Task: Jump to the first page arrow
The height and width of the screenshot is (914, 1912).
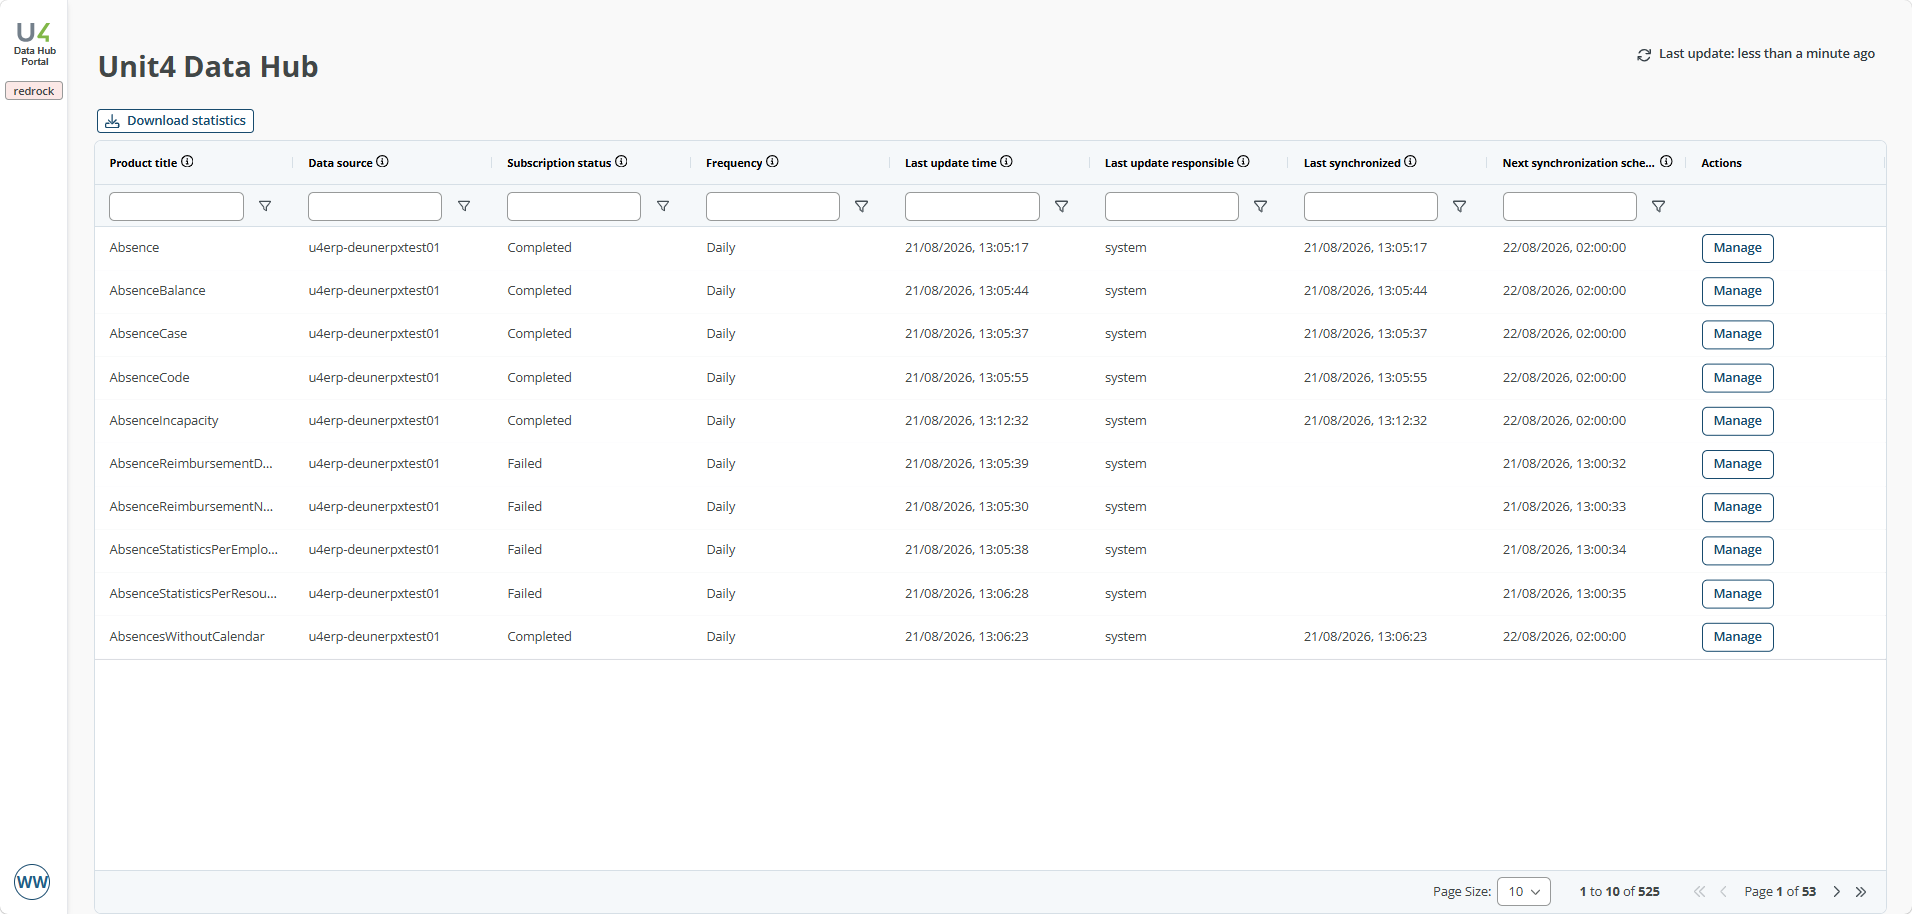Action: pyautogui.click(x=1699, y=892)
